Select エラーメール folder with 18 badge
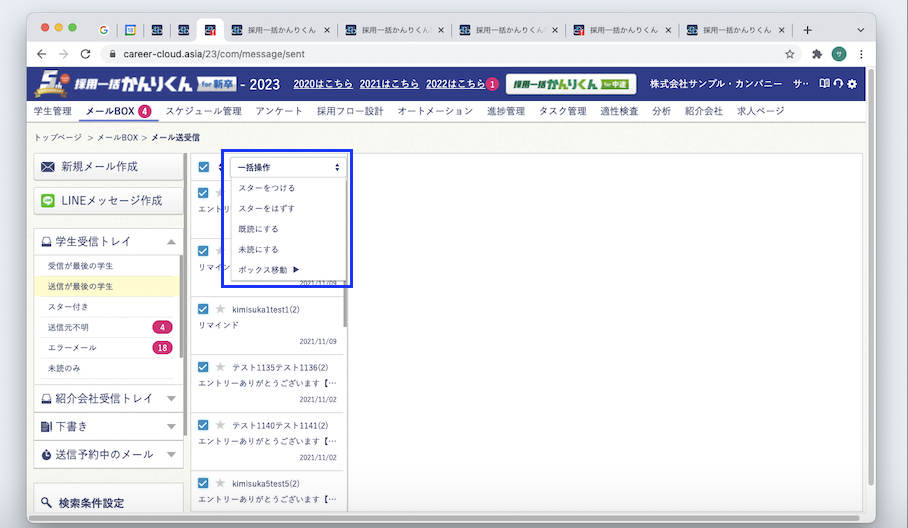Screen dimensions: 908x528 [x=106, y=348]
